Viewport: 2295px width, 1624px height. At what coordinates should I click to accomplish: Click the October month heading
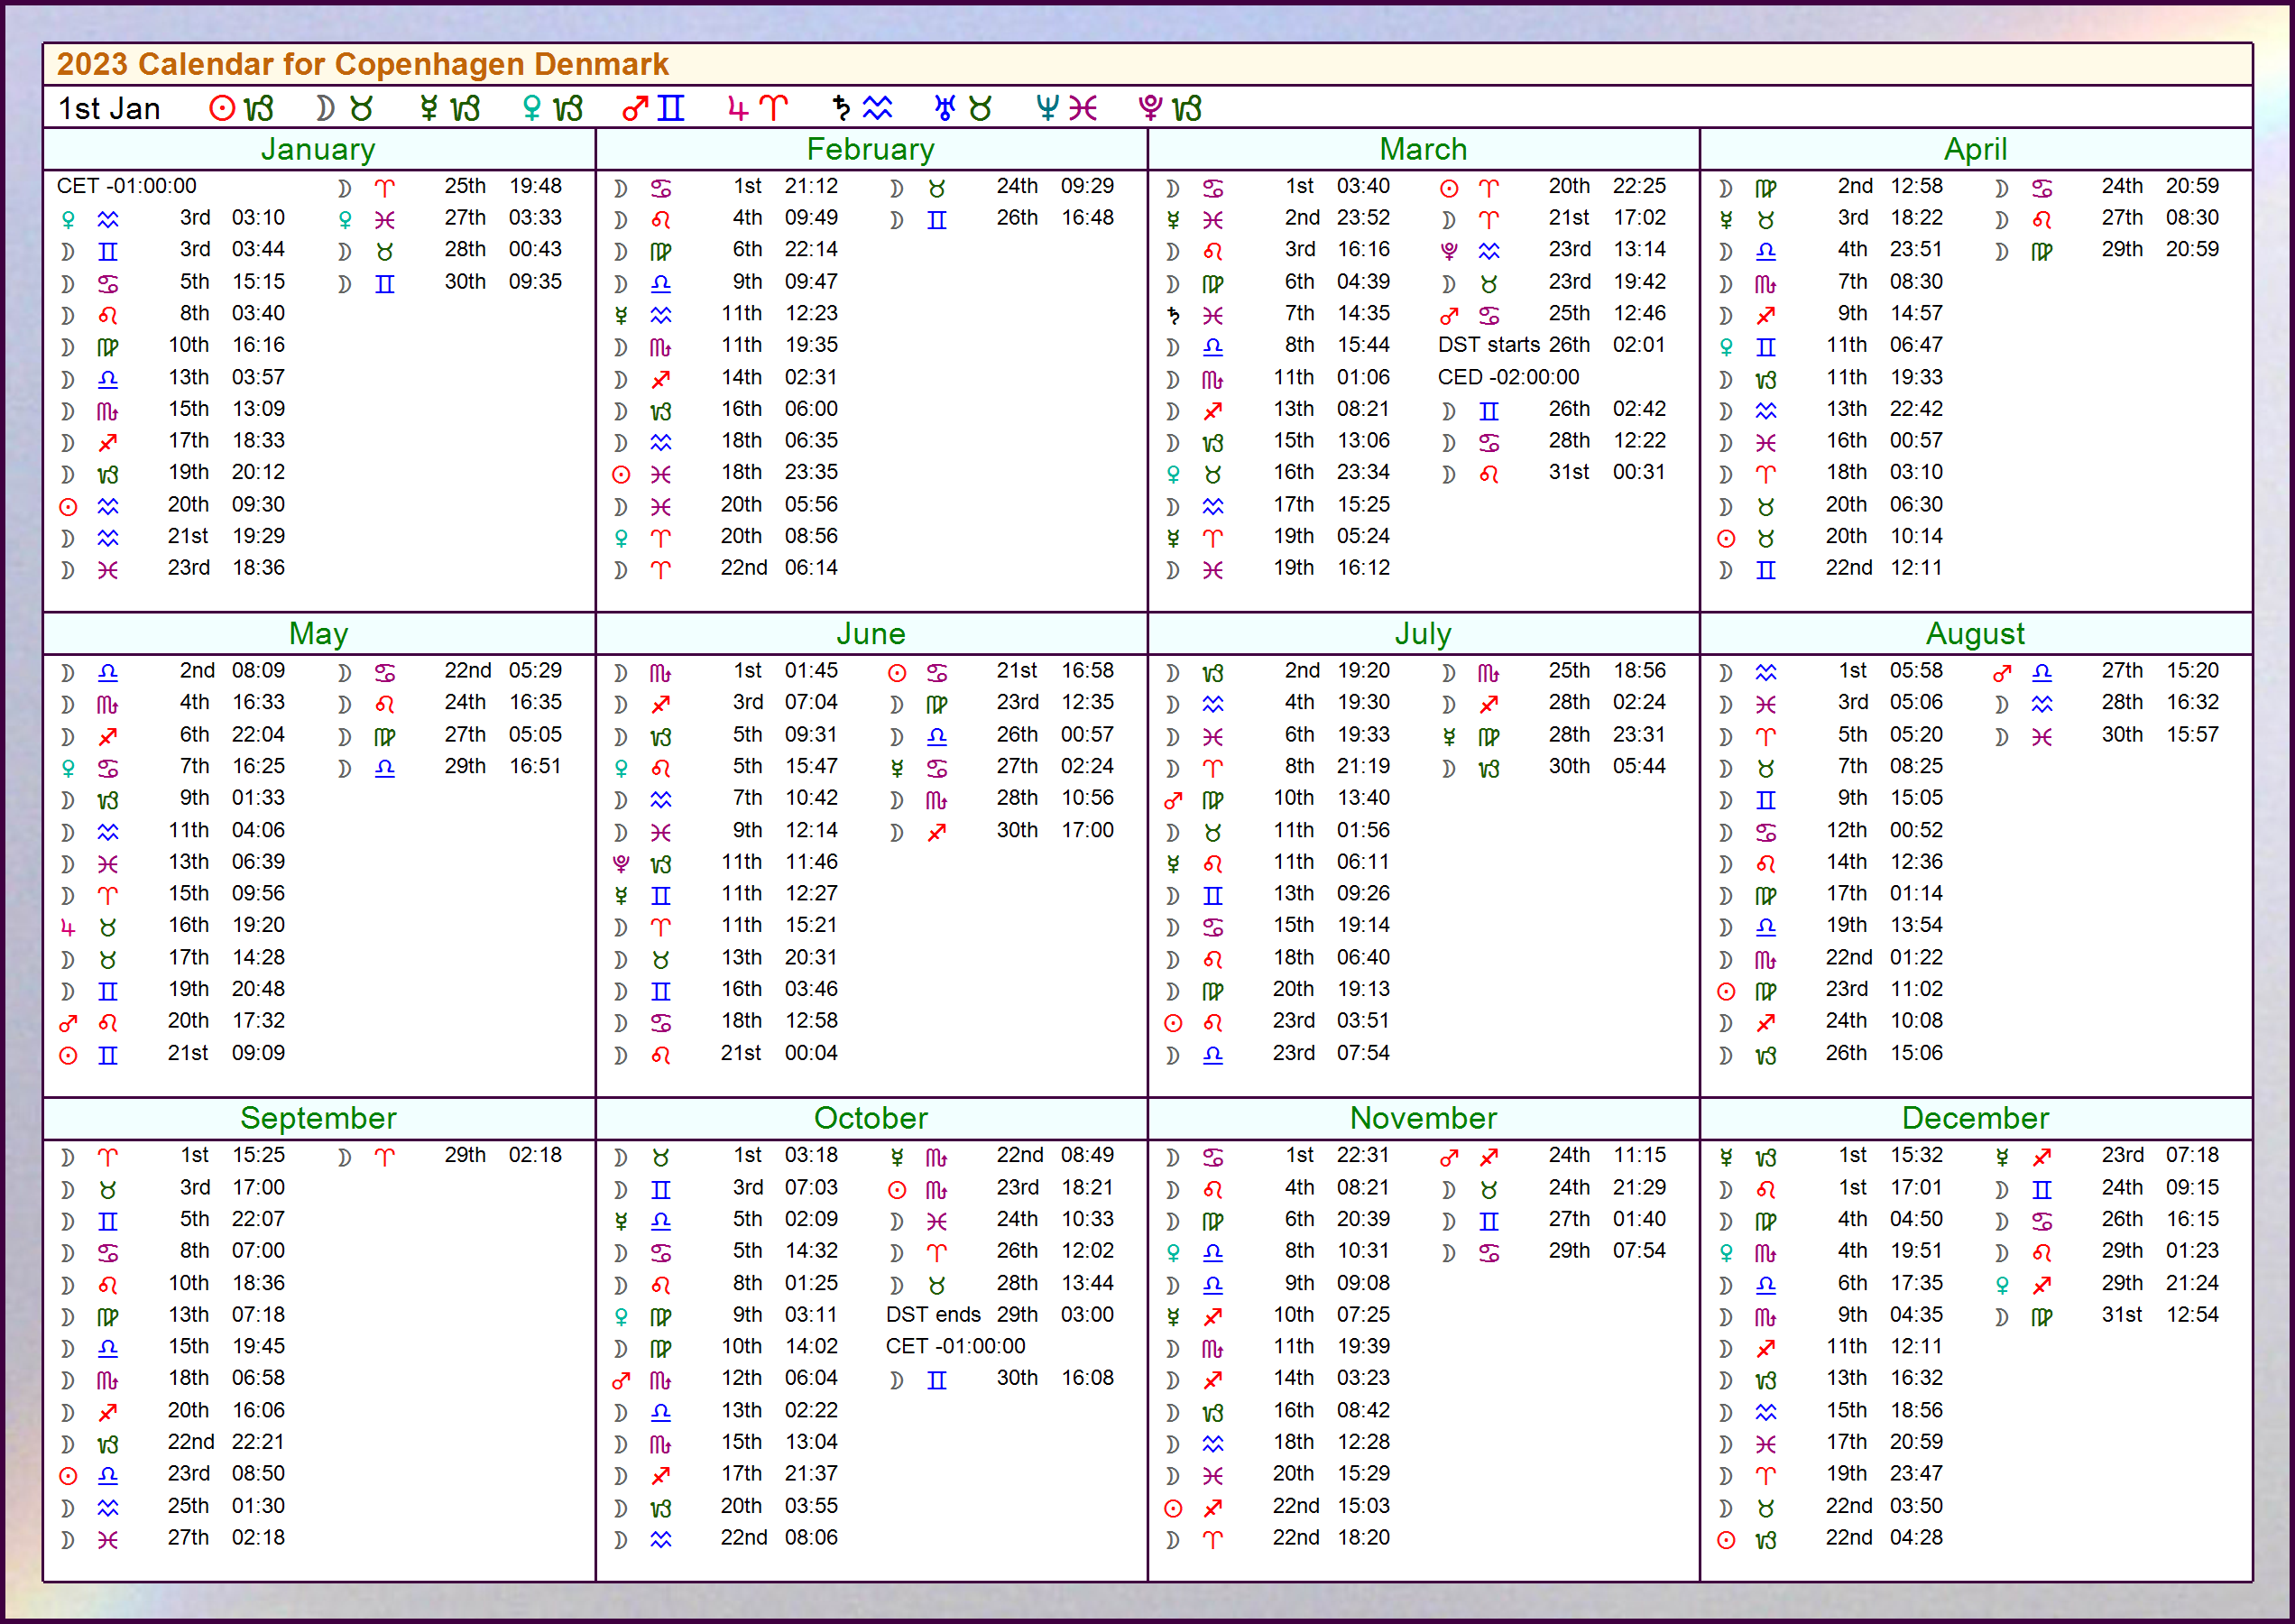click(x=871, y=1118)
